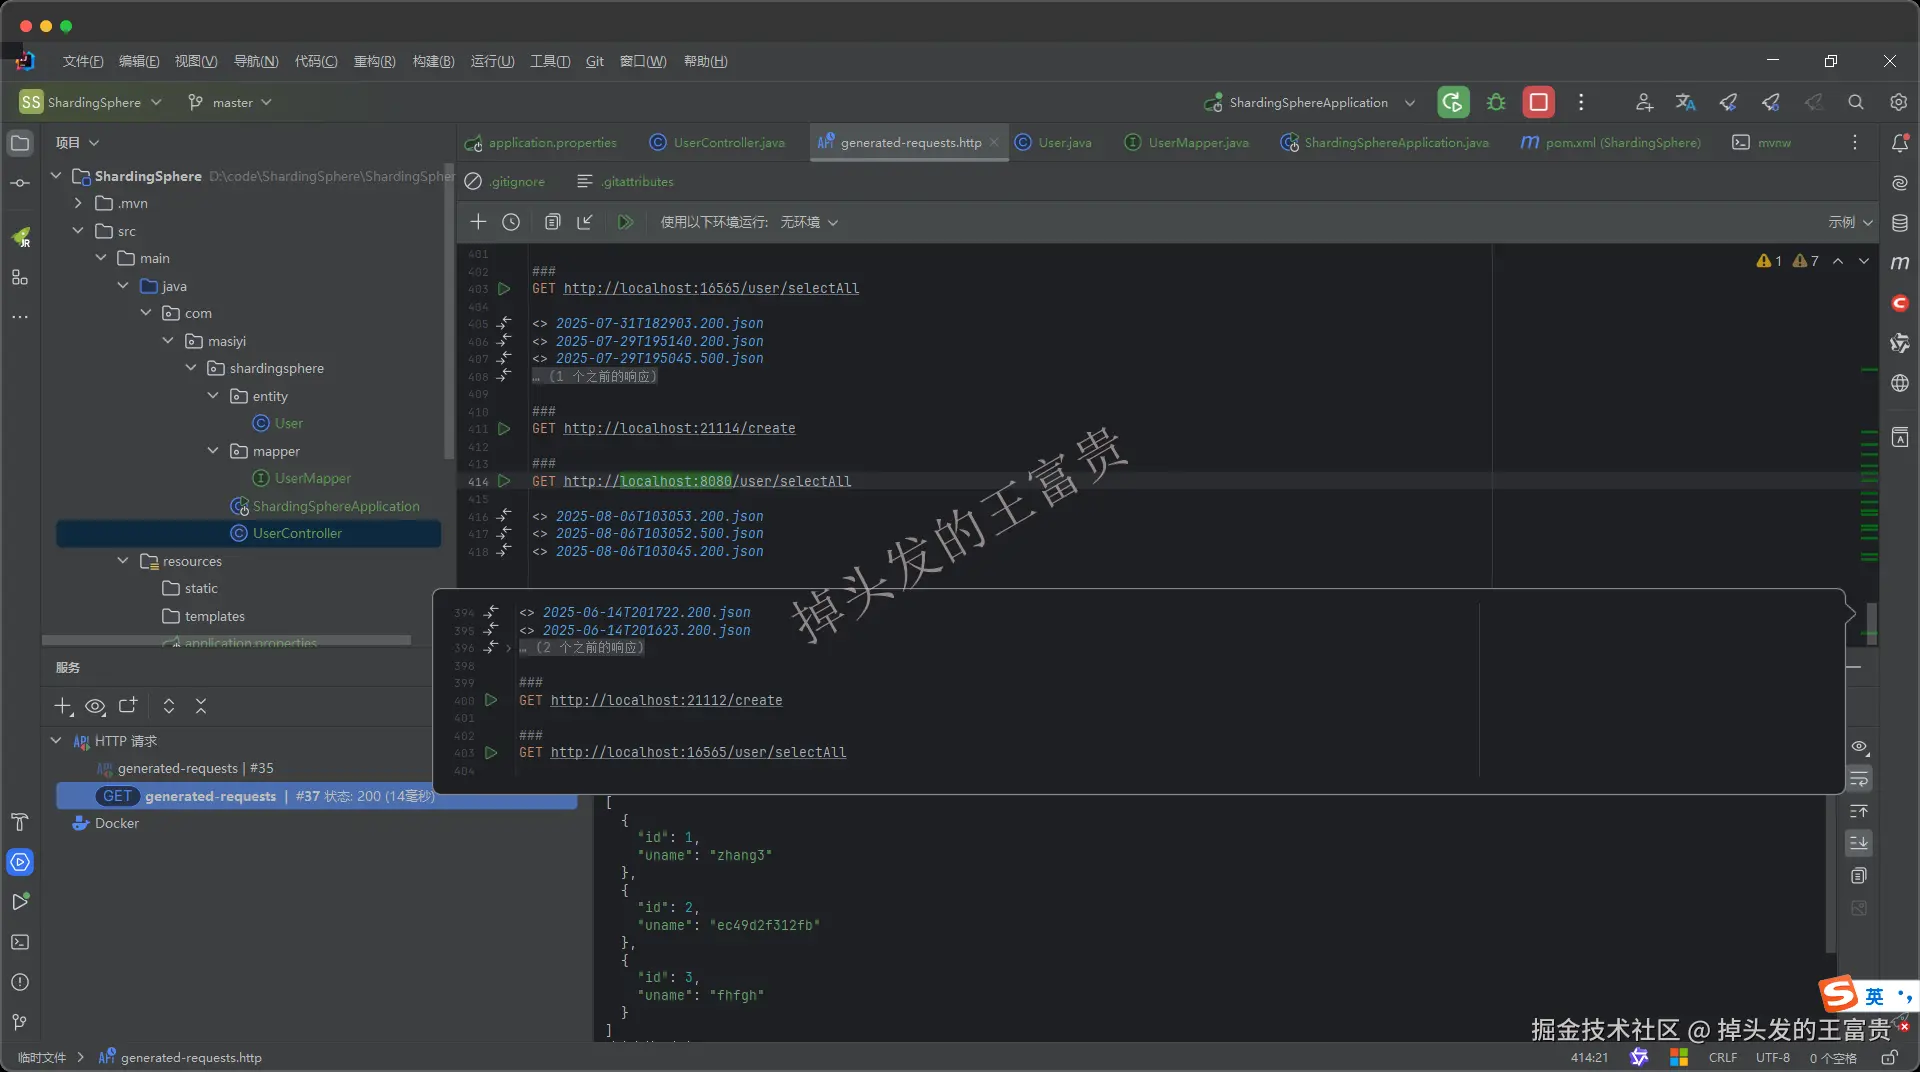Open response 2025-07-31T182903.200.json
This screenshot has width=1920, height=1072.
point(659,323)
